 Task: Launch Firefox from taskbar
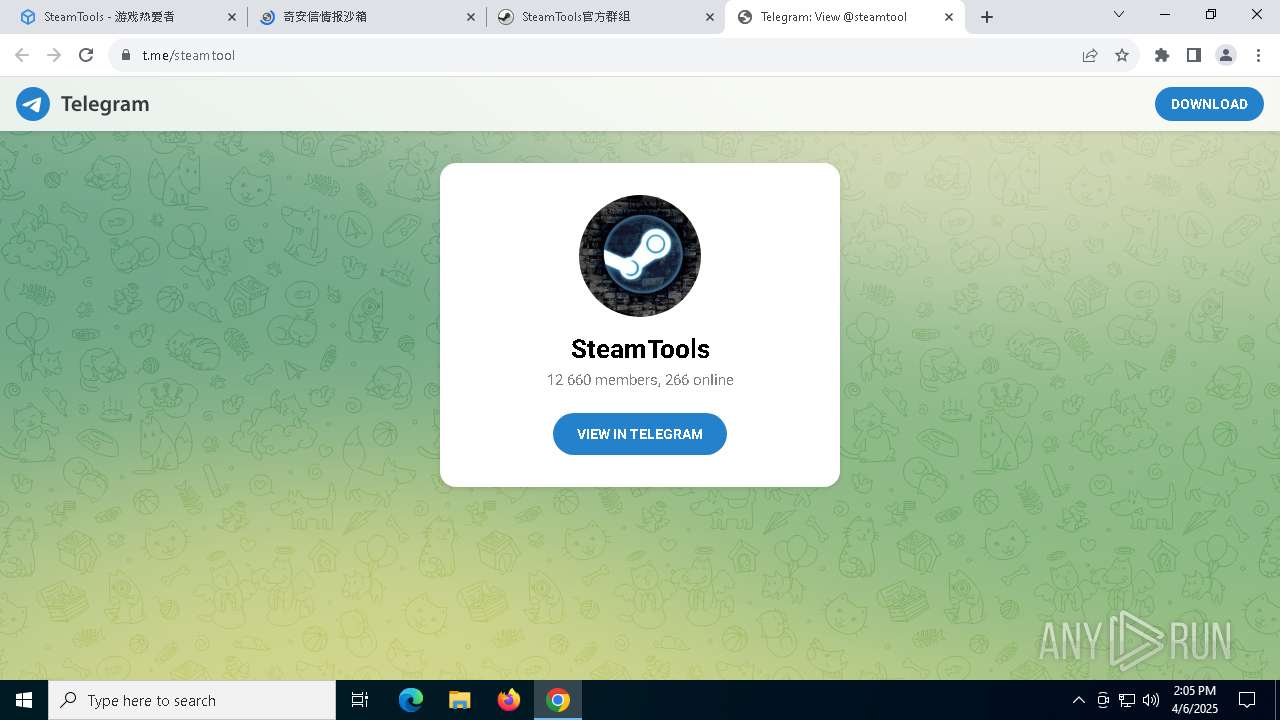509,700
